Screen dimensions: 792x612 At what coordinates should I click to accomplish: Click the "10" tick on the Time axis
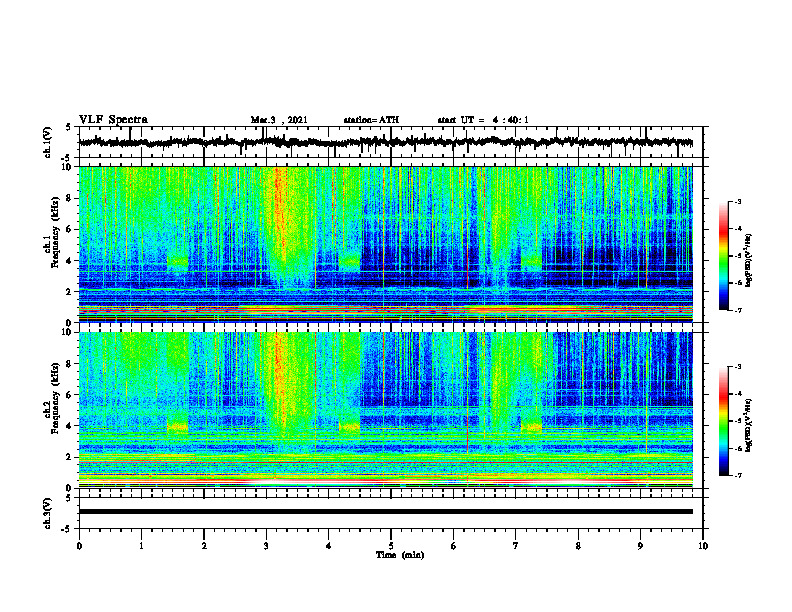pos(703,546)
